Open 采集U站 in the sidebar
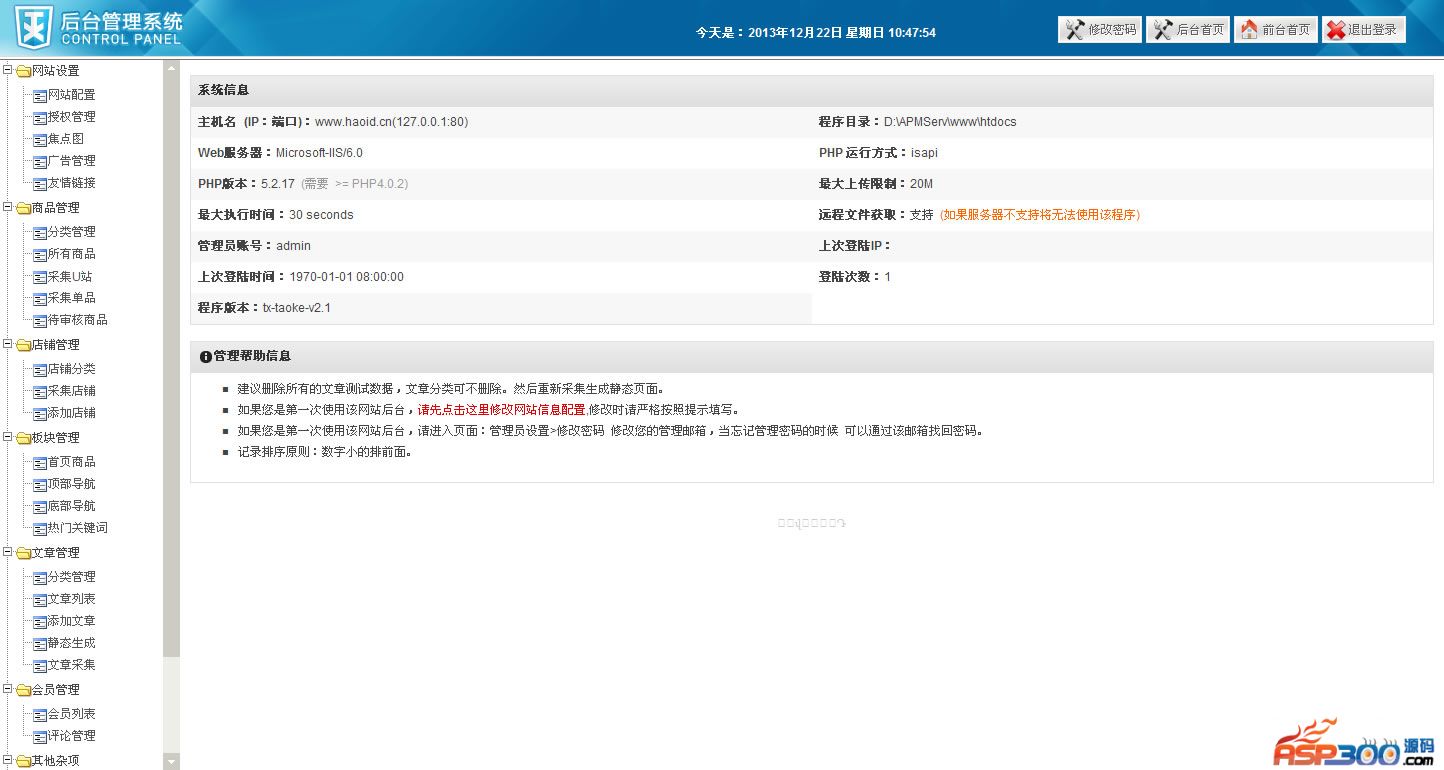 (70, 276)
